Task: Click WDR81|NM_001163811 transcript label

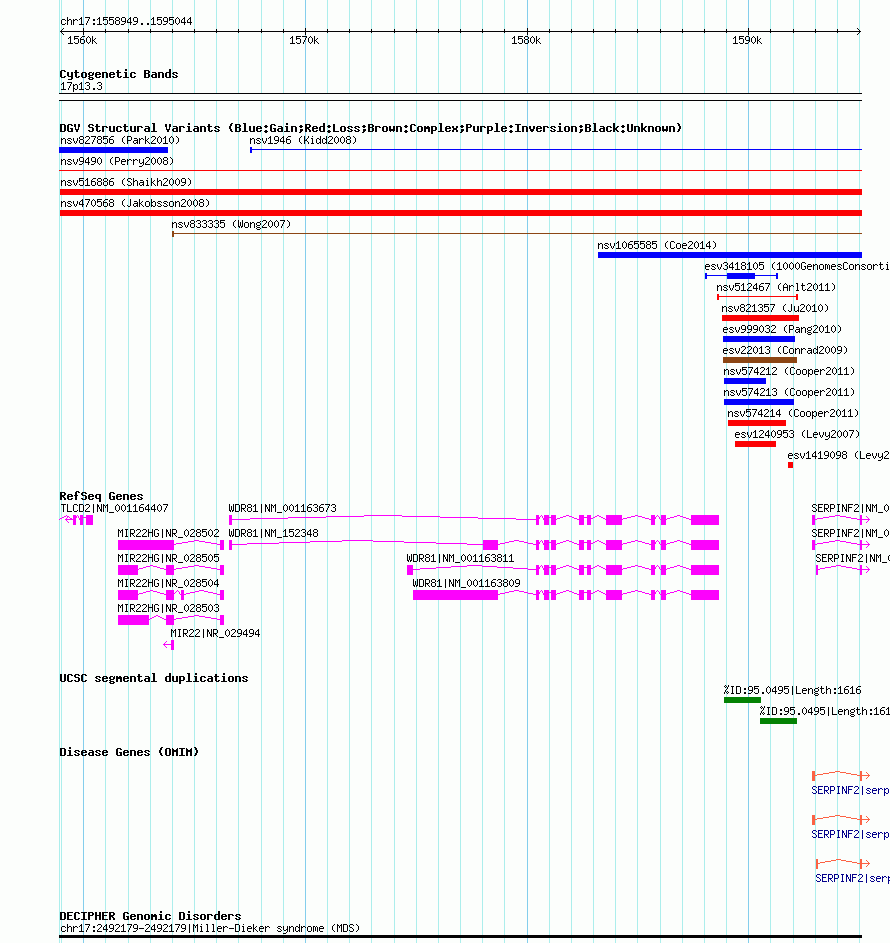Action: (x=460, y=559)
